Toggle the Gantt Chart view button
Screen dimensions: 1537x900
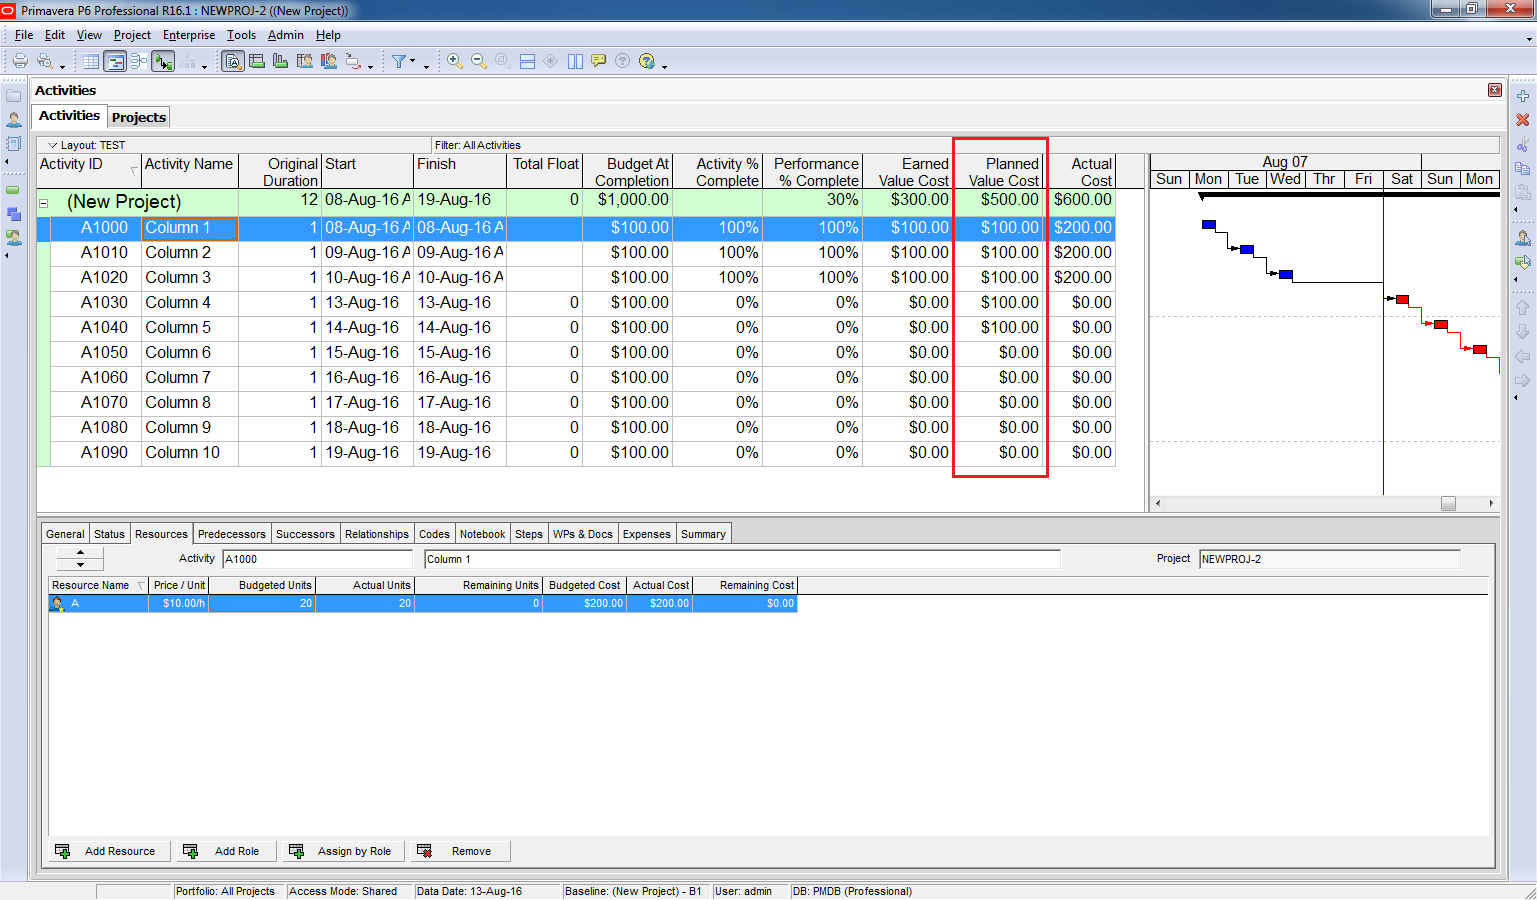click(x=115, y=61)
